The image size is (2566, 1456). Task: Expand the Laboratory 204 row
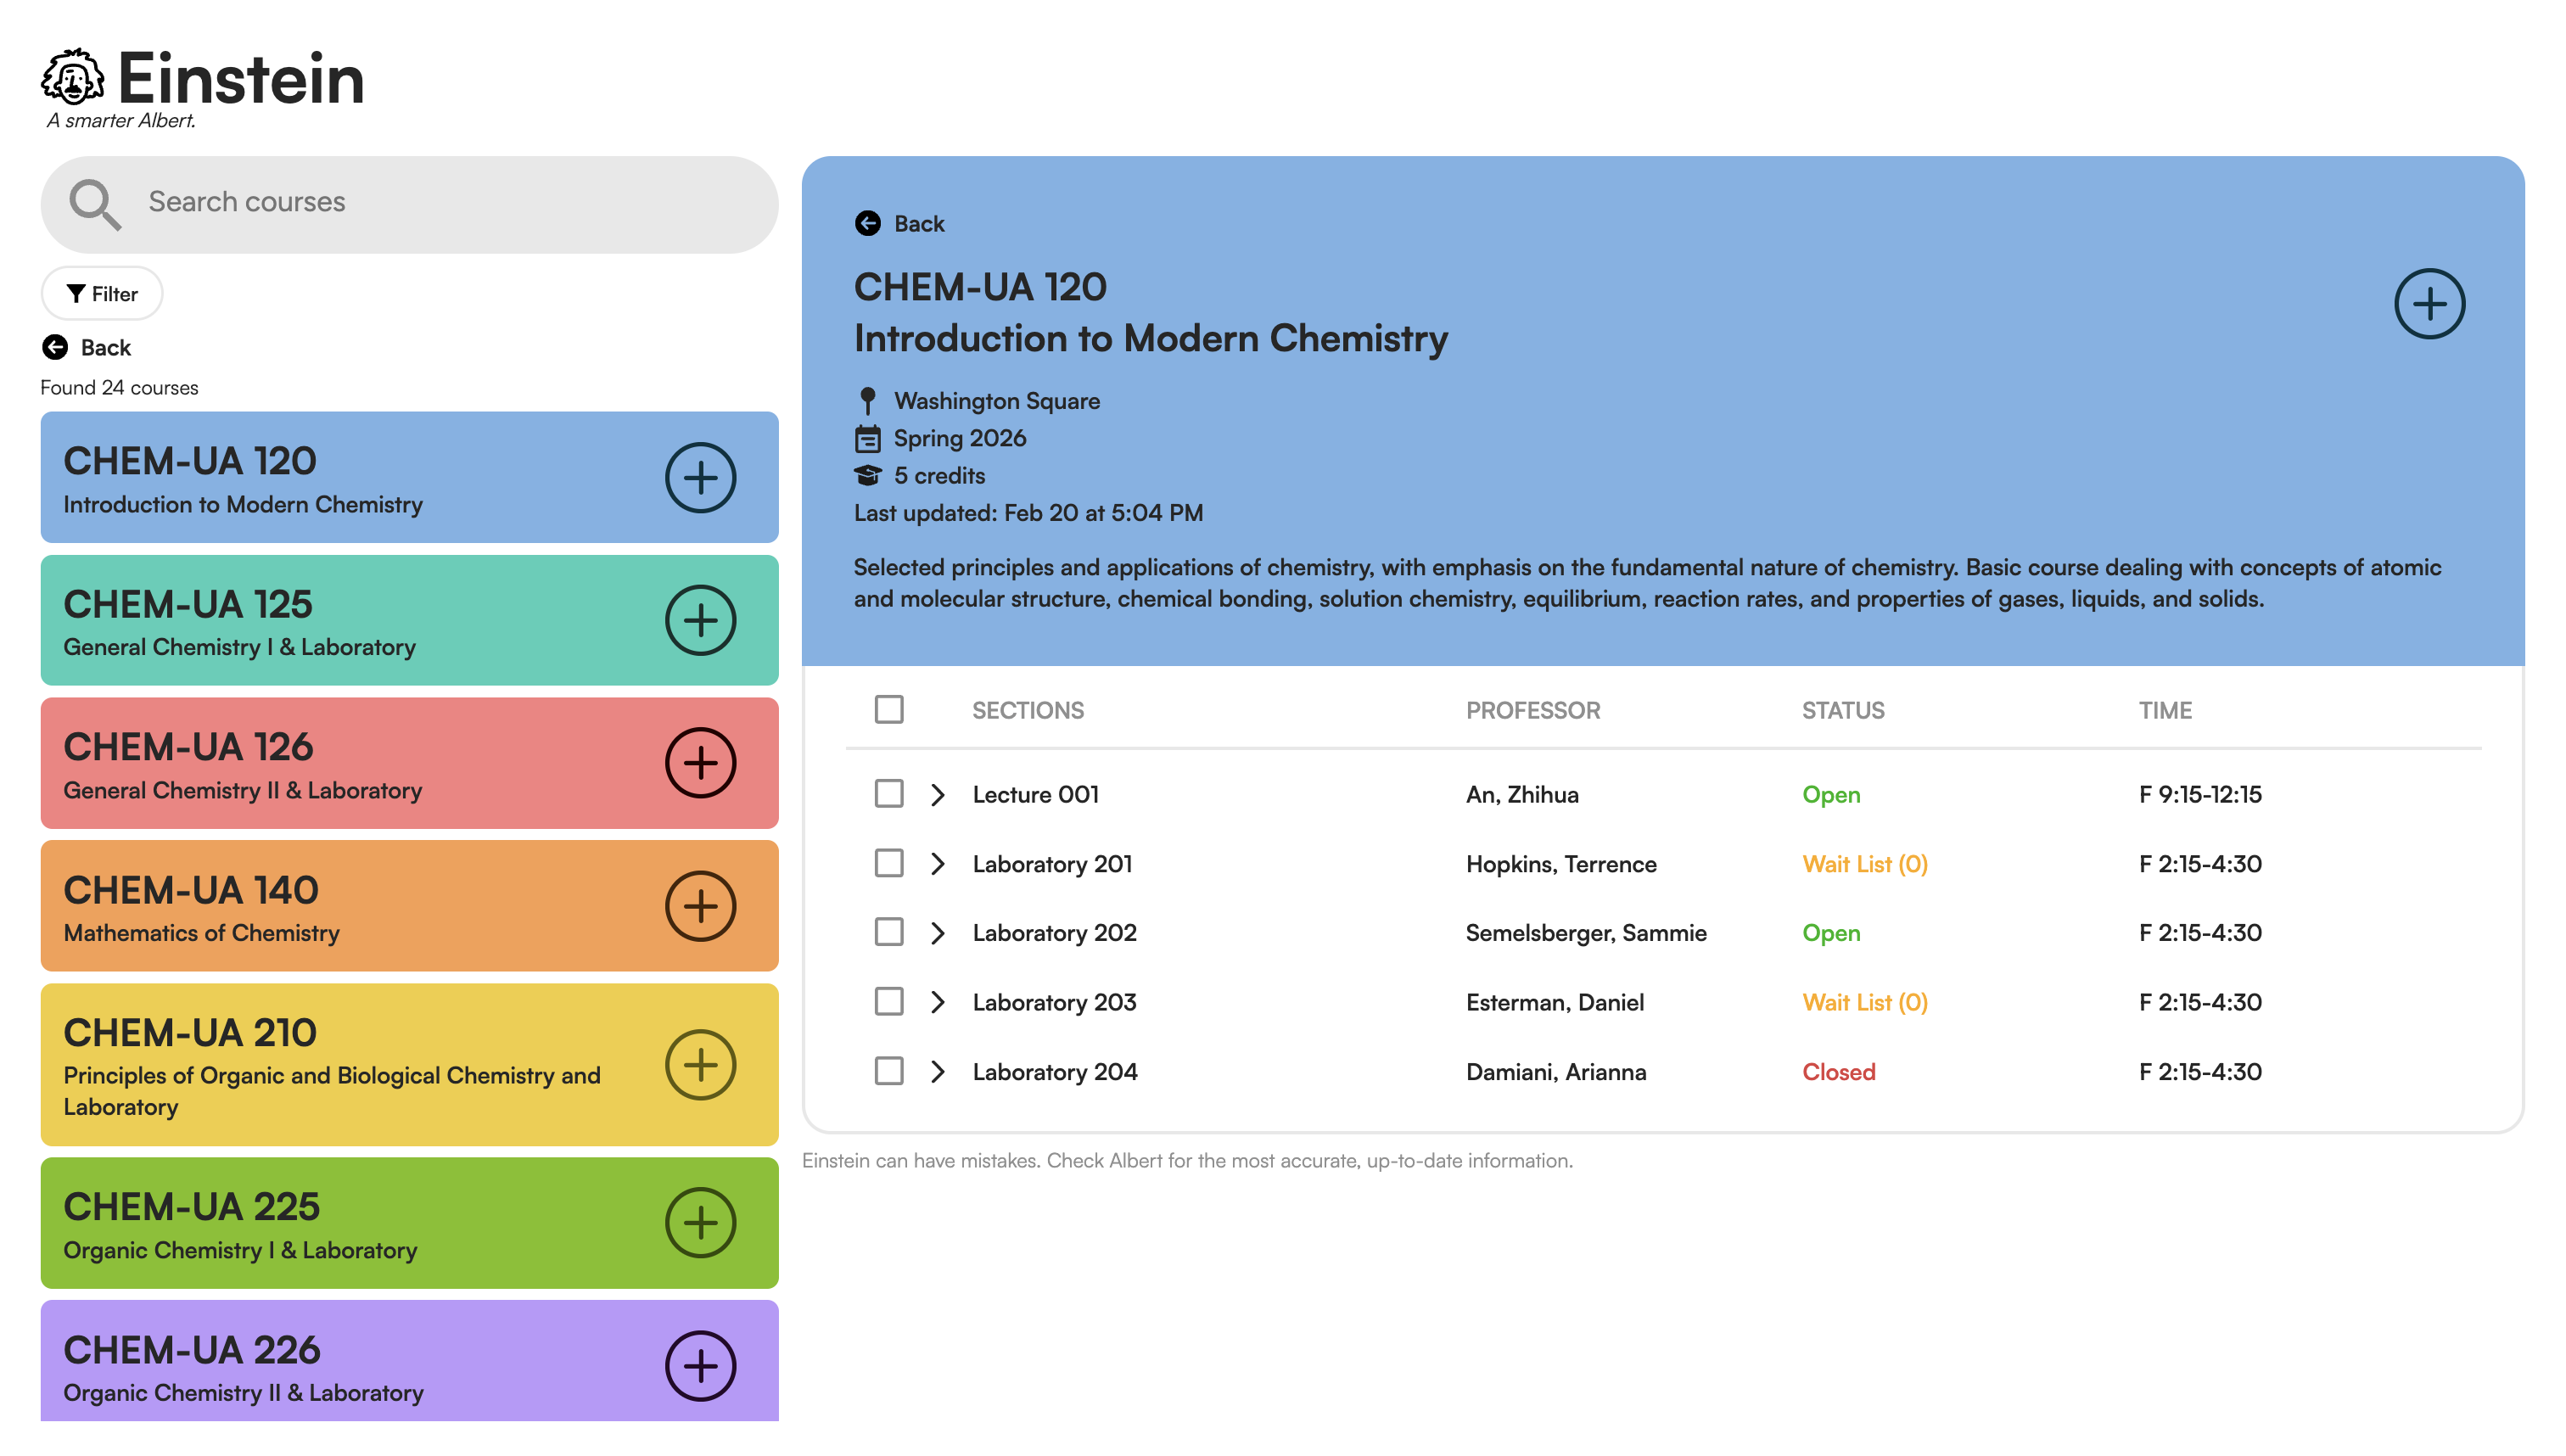pyautogui.click(x=938, y=1071)
